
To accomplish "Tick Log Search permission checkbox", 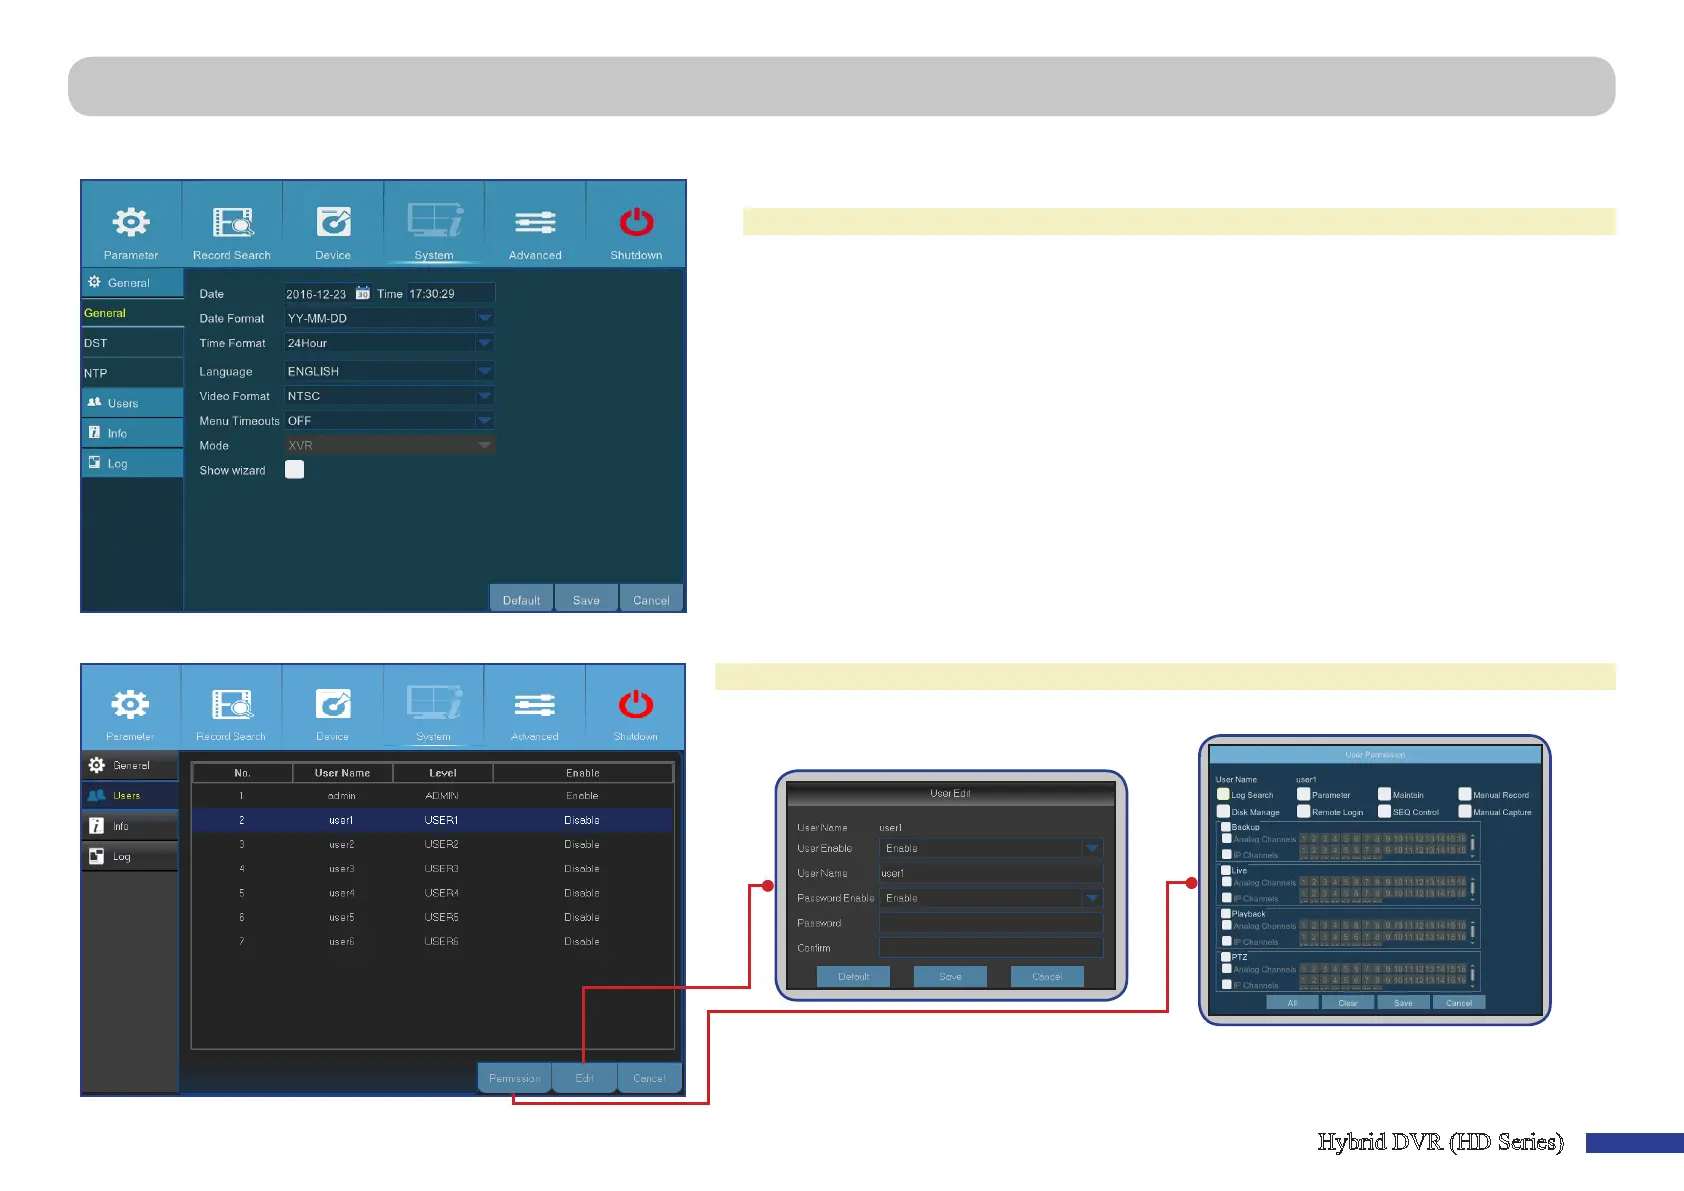I will pos(1223,795).
